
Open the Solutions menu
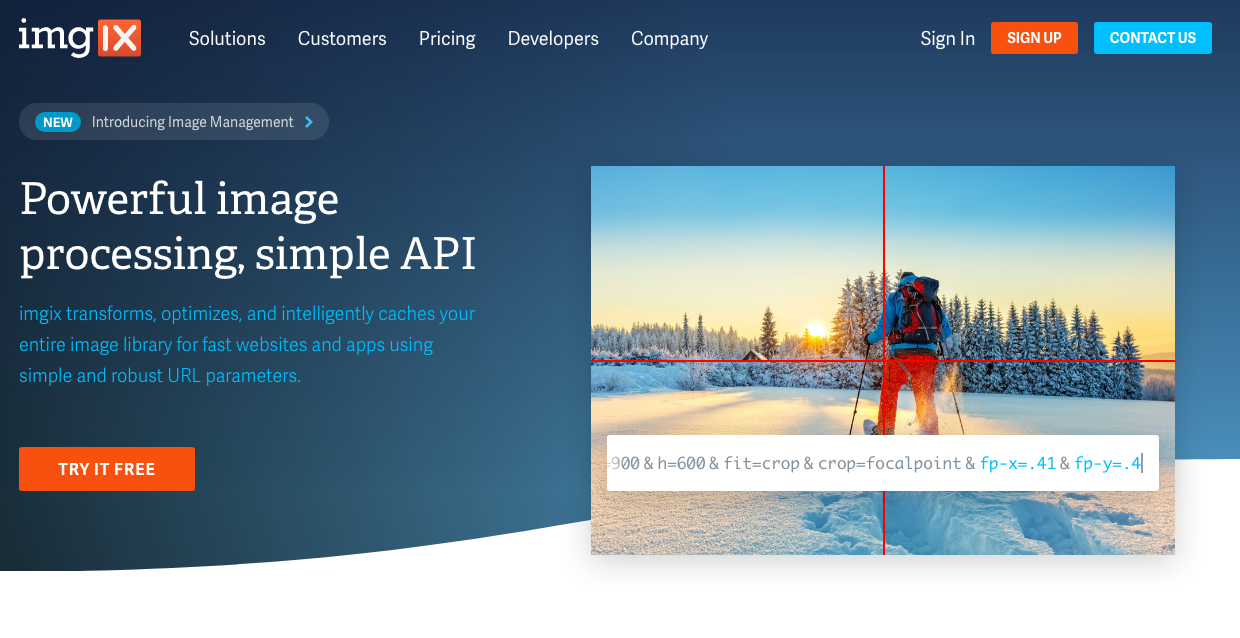click(x=227, y=39)
